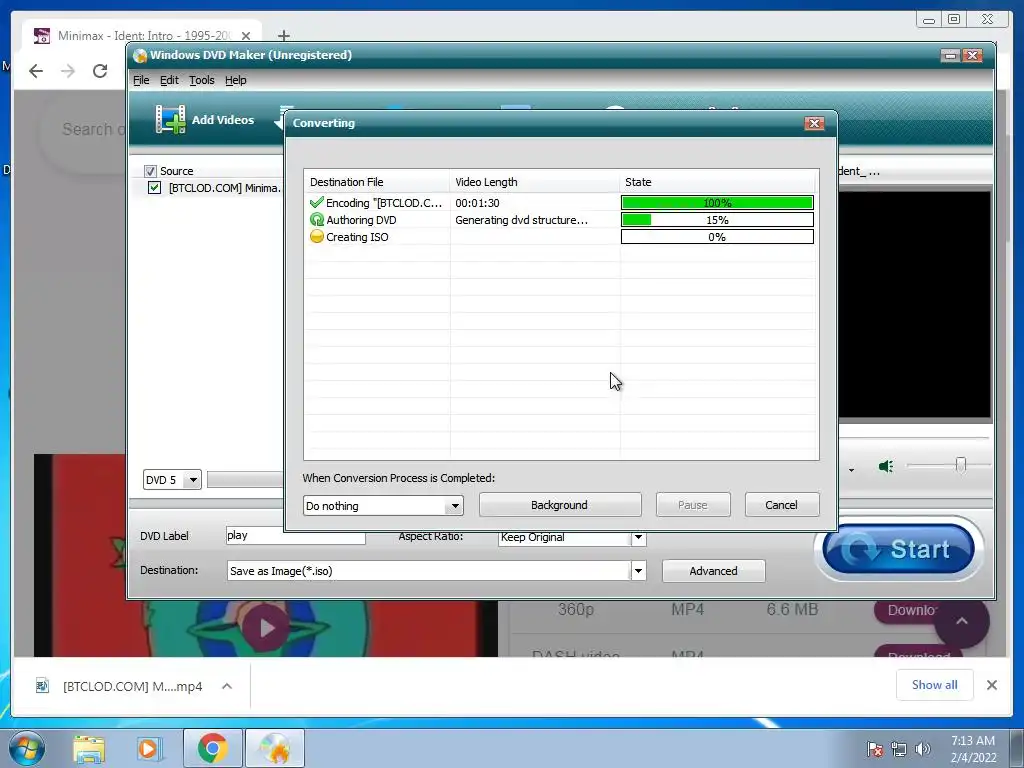Mute audio with the speaker icon in preview
1024x768 pixels.
(886, 466)
